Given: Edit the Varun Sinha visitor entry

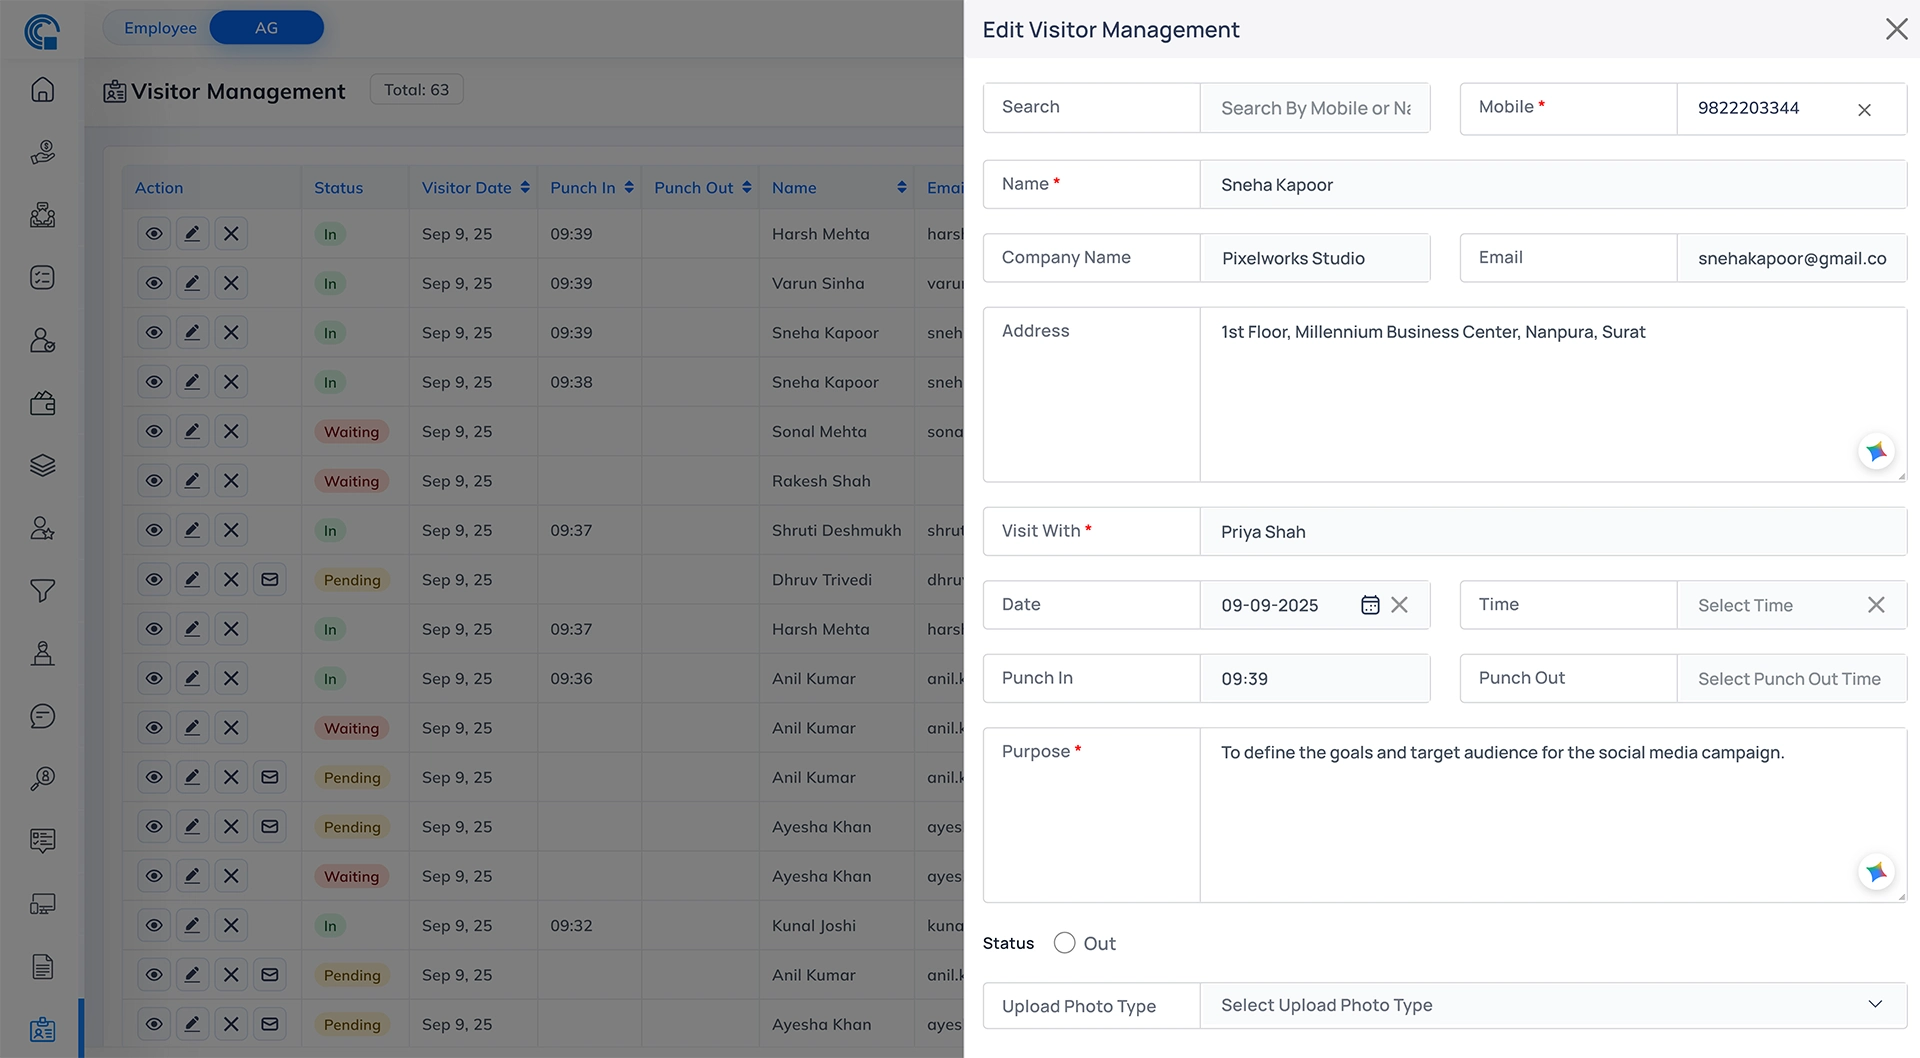Looking at the screenshot, I should click(x=192, y=283).
